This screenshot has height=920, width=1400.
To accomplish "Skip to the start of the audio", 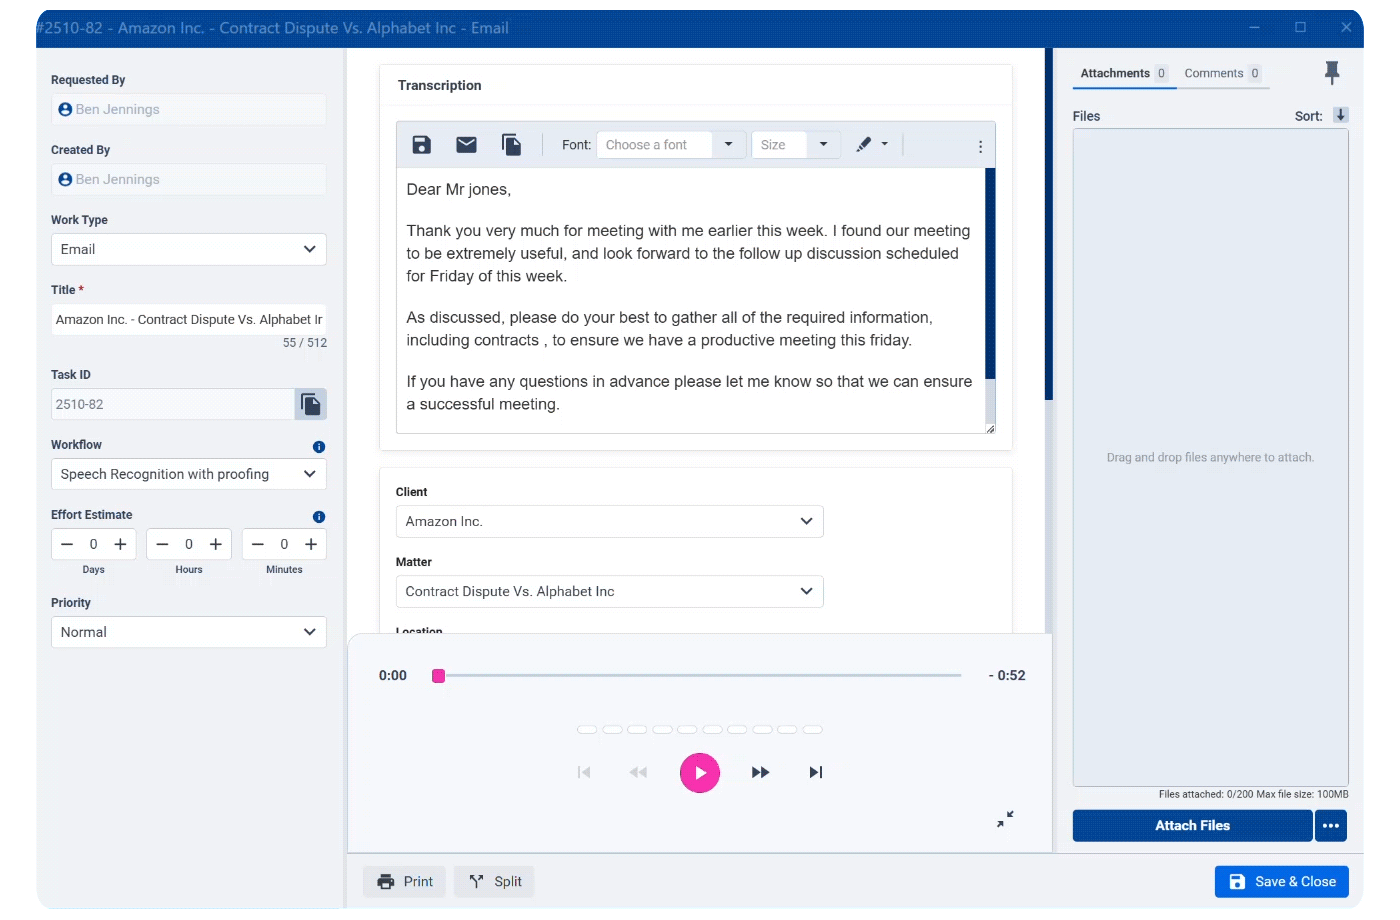I will 584,773.
